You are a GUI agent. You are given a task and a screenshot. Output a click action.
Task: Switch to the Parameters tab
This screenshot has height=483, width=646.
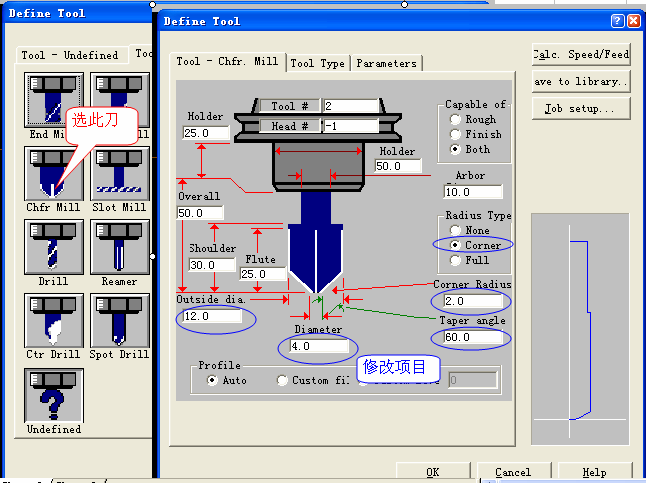point(386,63)
